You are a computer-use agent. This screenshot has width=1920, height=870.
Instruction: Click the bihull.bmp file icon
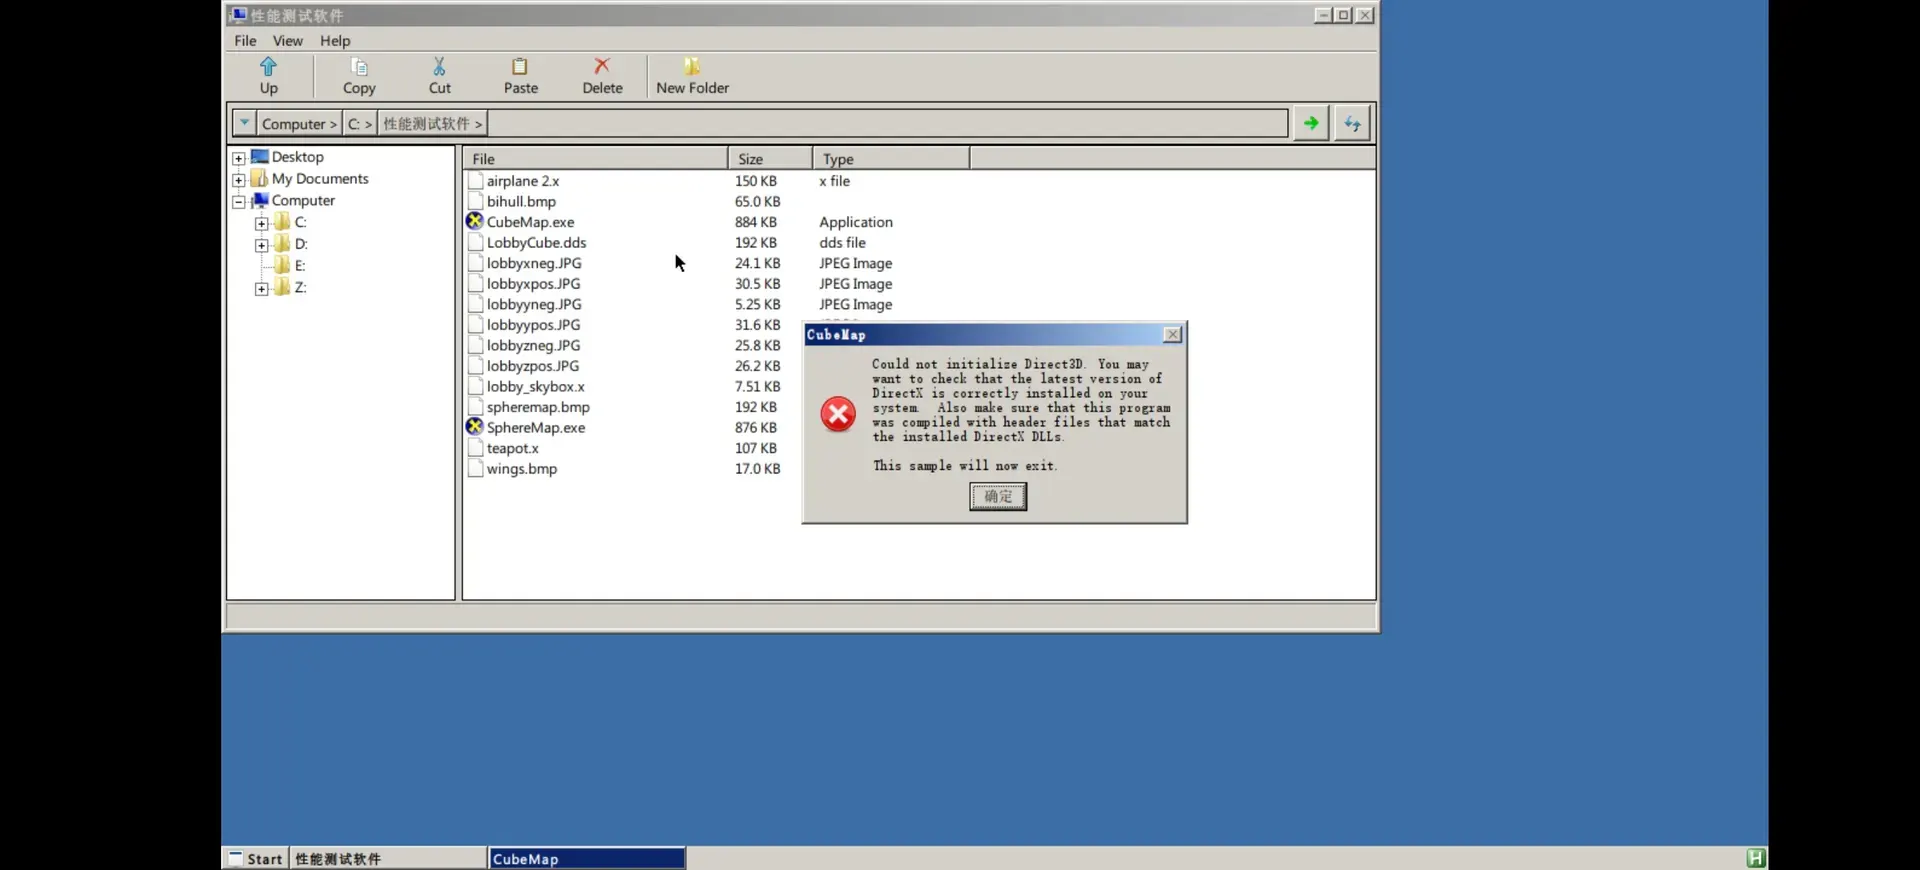pyautogui.click(x=476, y=201)
